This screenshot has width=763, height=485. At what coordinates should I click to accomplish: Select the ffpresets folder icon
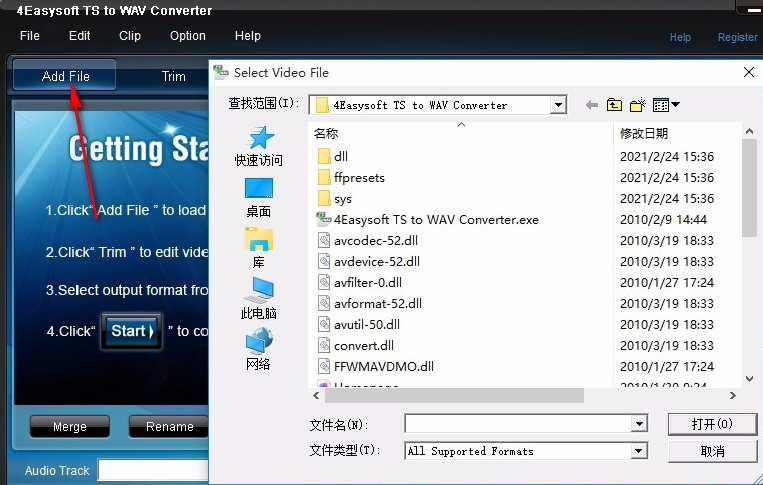(x=324, y=177)
